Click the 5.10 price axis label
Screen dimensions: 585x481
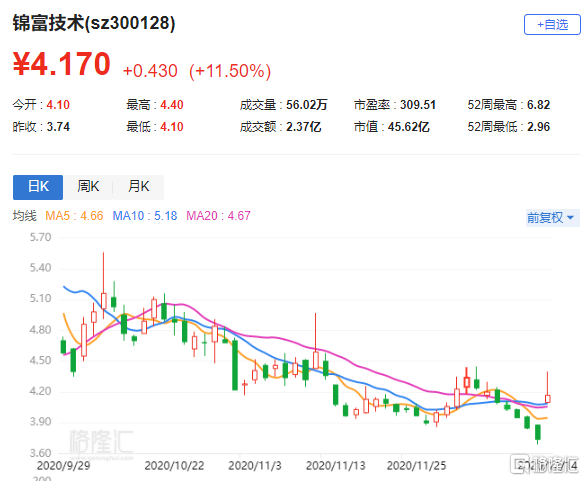(40, 299)
